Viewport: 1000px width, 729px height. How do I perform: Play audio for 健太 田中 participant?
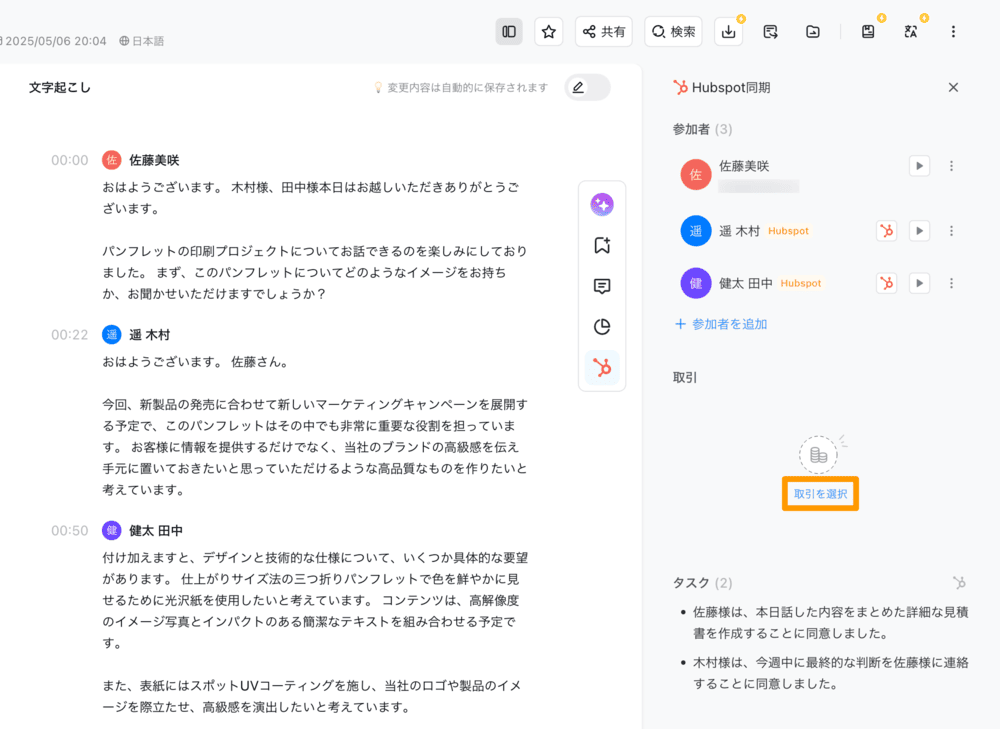919,283
